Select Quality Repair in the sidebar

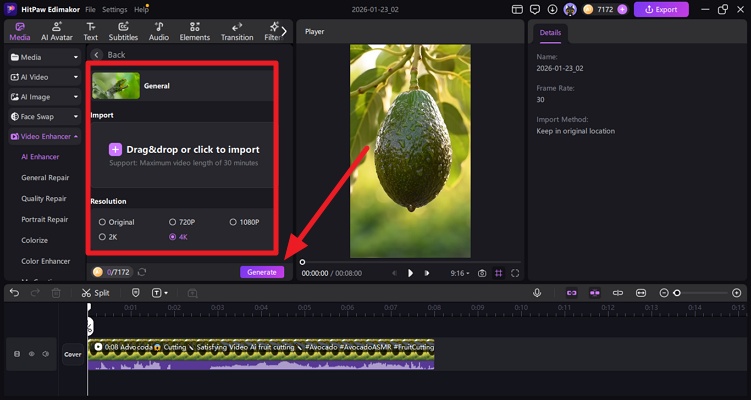point(44,198)
